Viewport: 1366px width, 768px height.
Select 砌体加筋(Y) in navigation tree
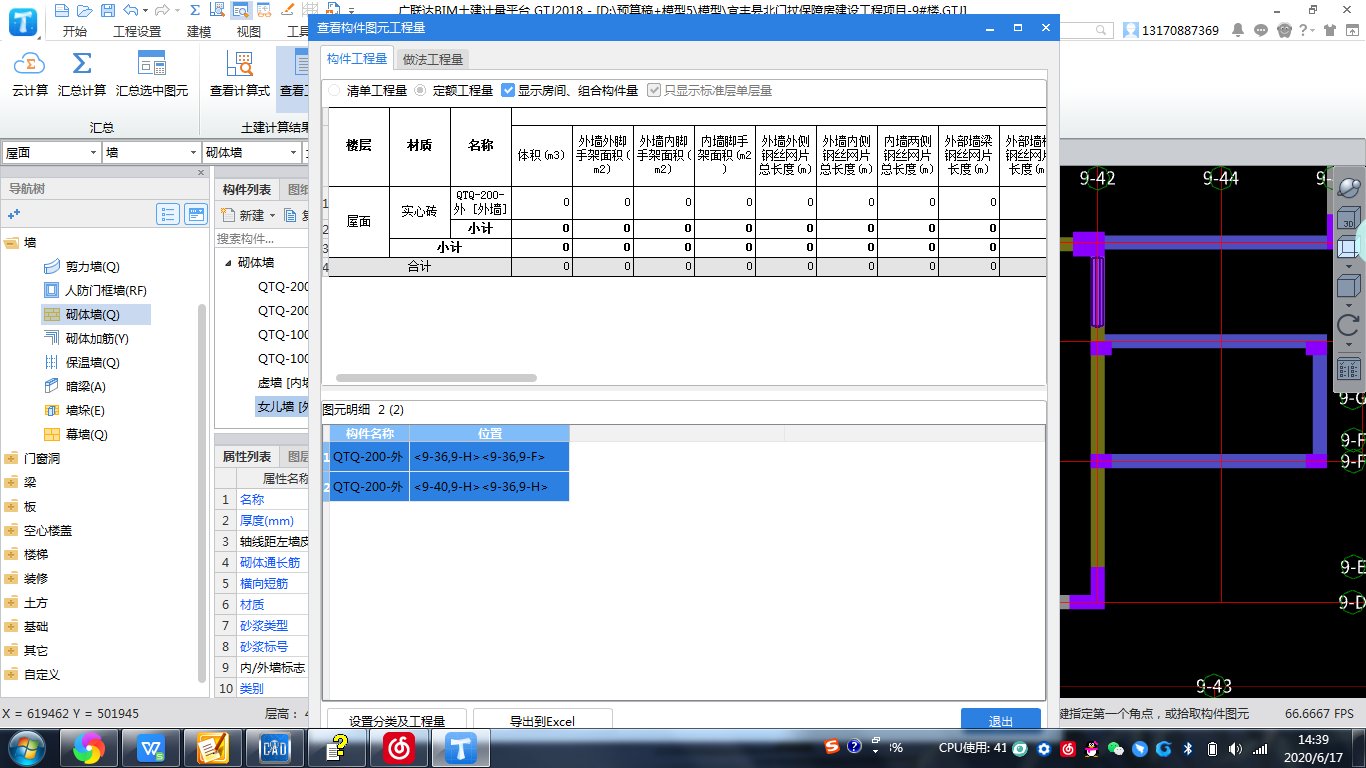(97, 338)
